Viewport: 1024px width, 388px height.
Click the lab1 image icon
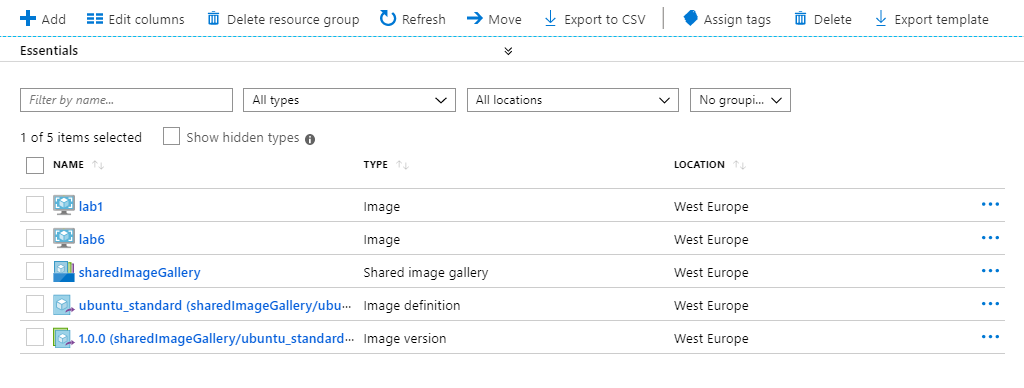pos(63,205)
